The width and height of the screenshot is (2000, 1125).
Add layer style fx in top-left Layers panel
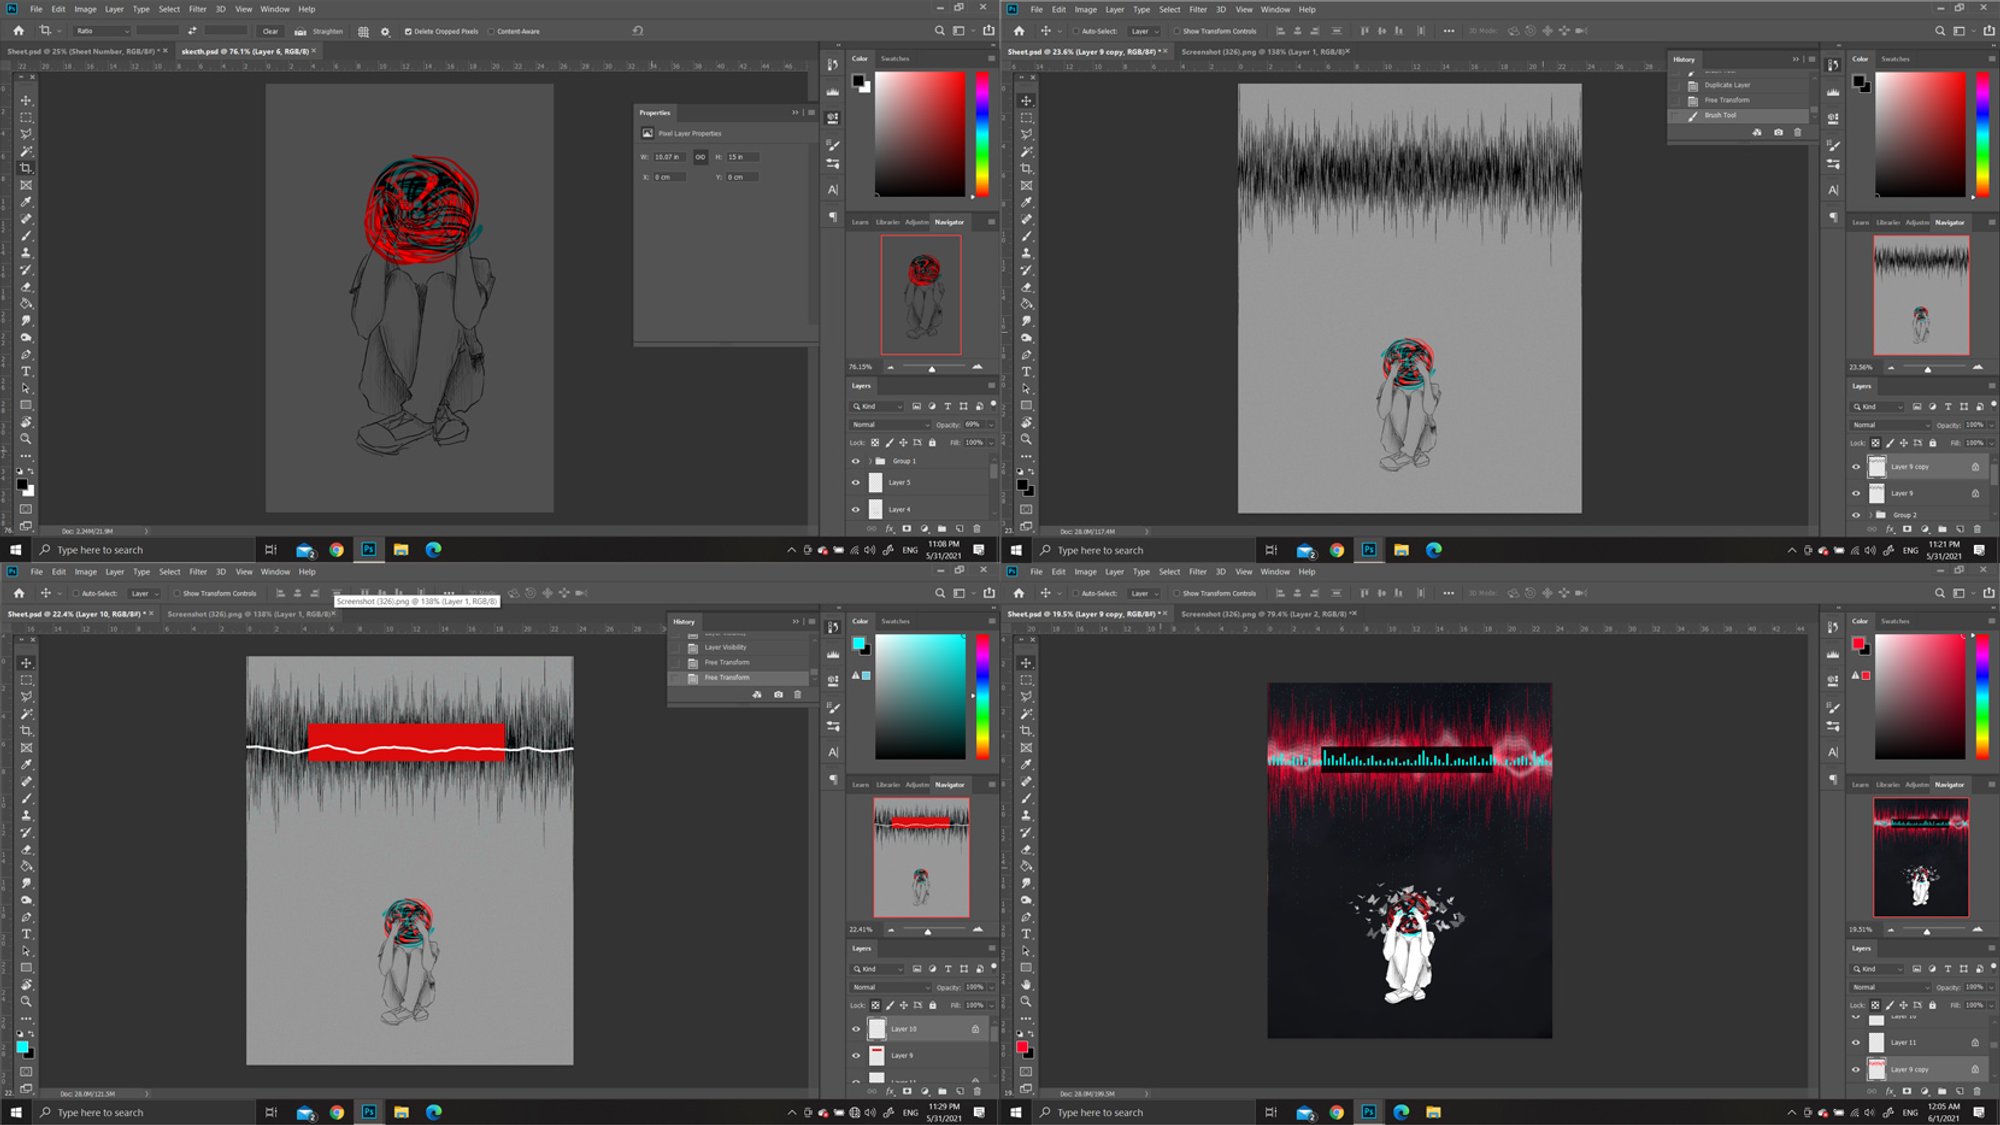[x=889, y=529]
